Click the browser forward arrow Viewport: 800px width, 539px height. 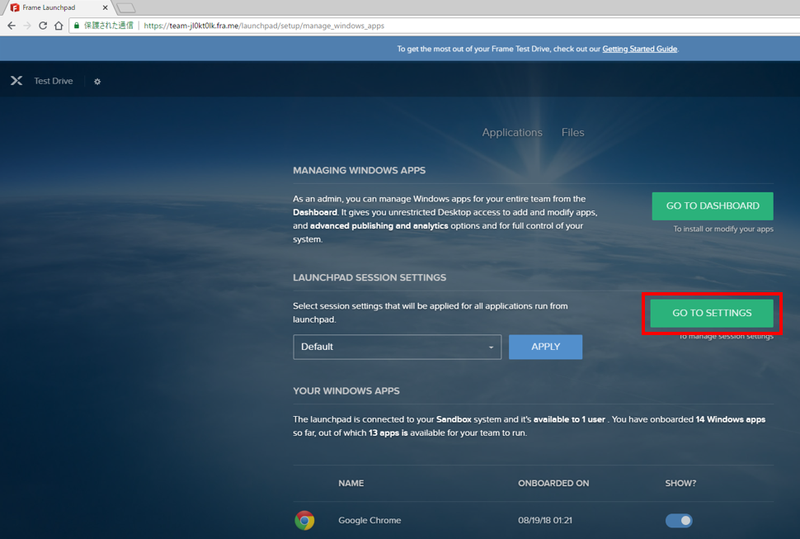27,26
